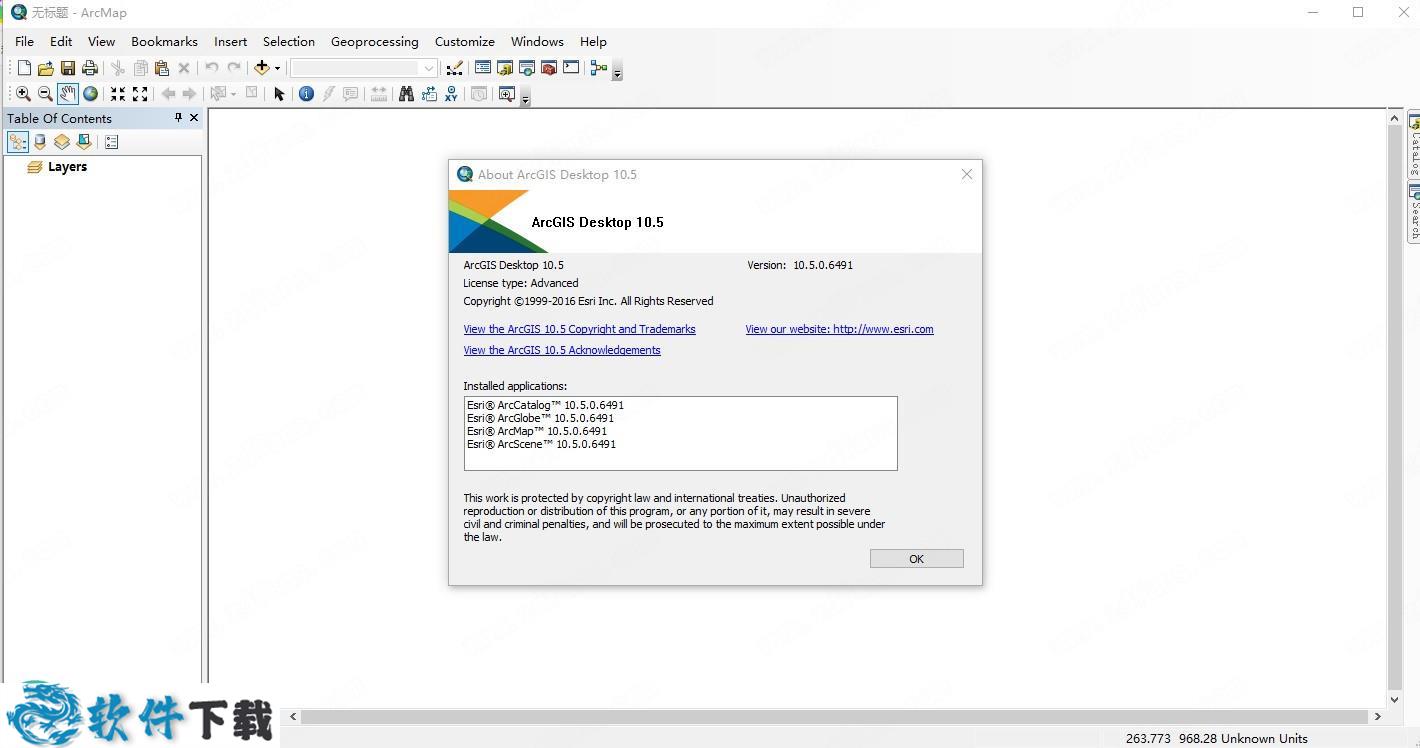Open the Customize menu
Image resolution: width=1420 pixels, height=748 pixels.
click(x=465, y=41)
